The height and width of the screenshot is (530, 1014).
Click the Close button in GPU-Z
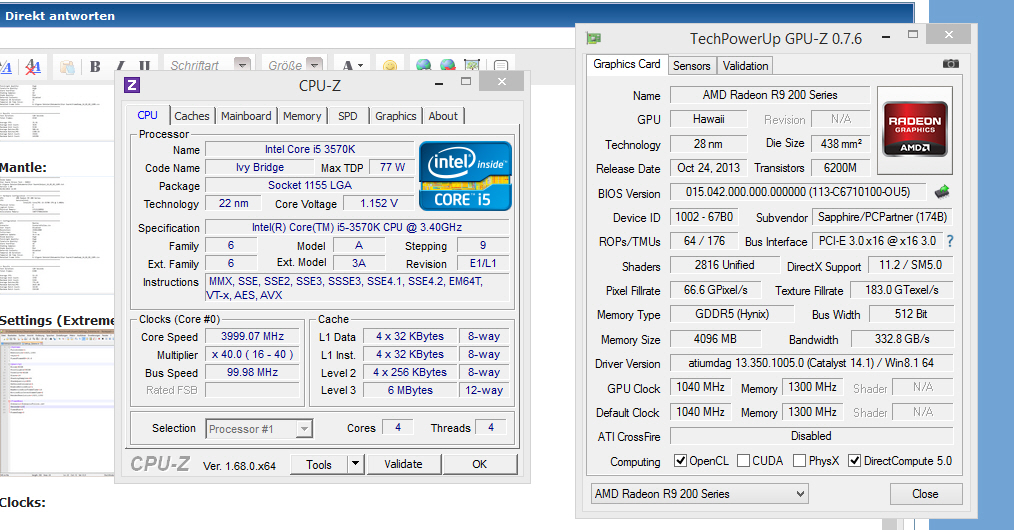pos(925,494)
